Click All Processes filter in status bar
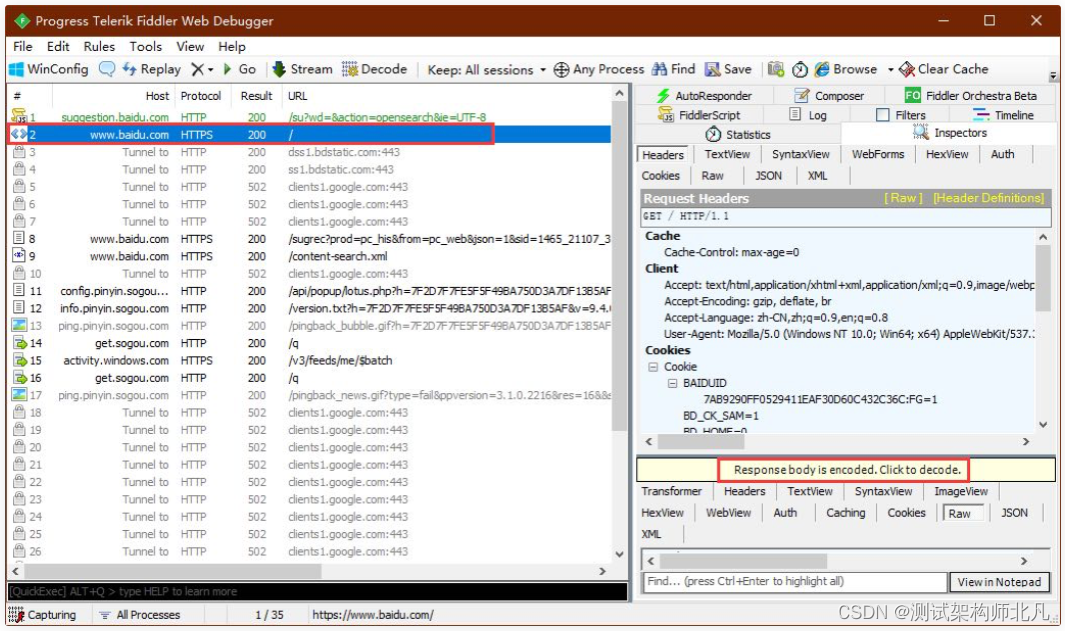Viewport: 1065px width, 631px height. pos(140,615)
